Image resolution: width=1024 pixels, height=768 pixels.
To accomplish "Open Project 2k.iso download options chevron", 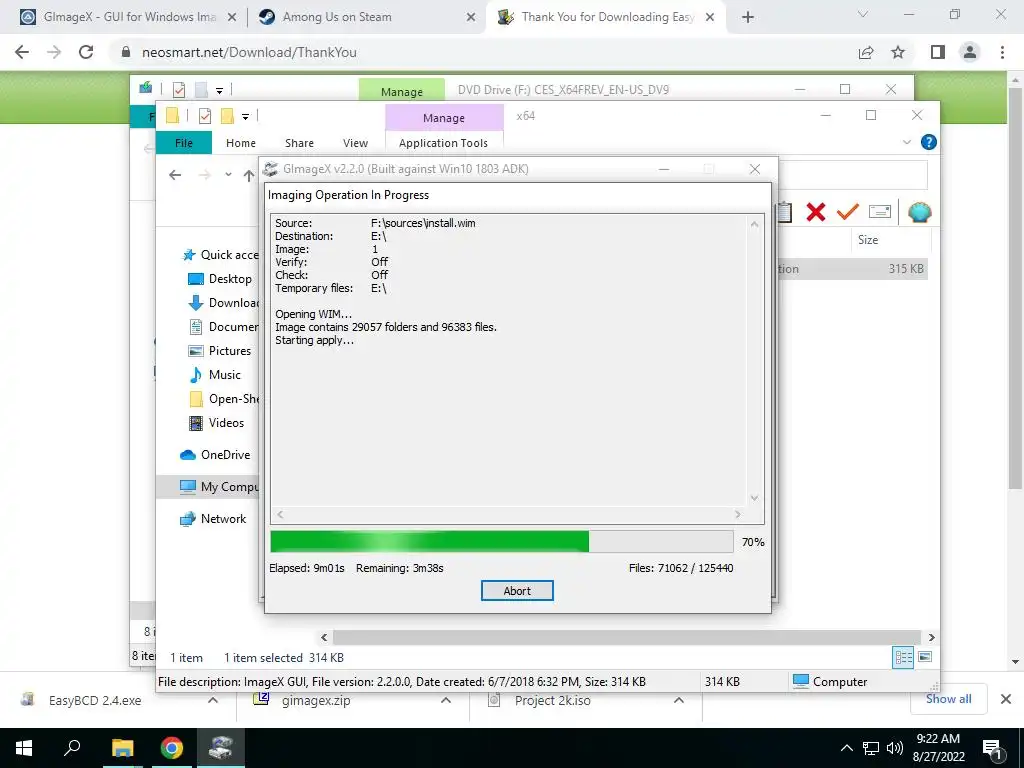I will click(x=679, y=700).
